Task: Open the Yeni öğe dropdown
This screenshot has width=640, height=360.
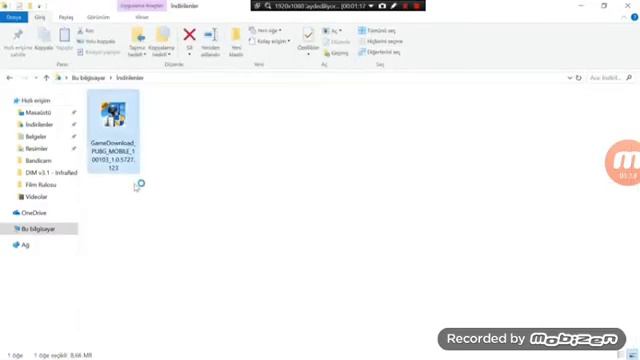Action: point(265,31)
